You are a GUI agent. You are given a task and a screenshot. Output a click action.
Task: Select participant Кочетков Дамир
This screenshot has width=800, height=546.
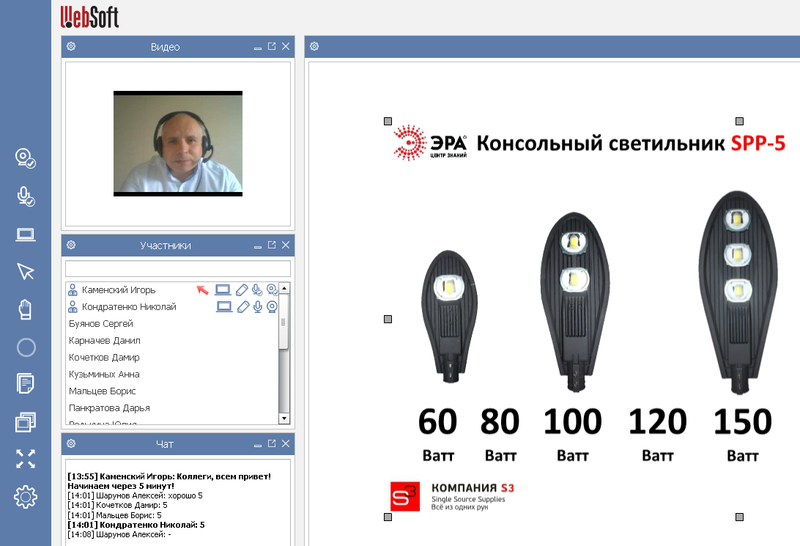[104, 357]
